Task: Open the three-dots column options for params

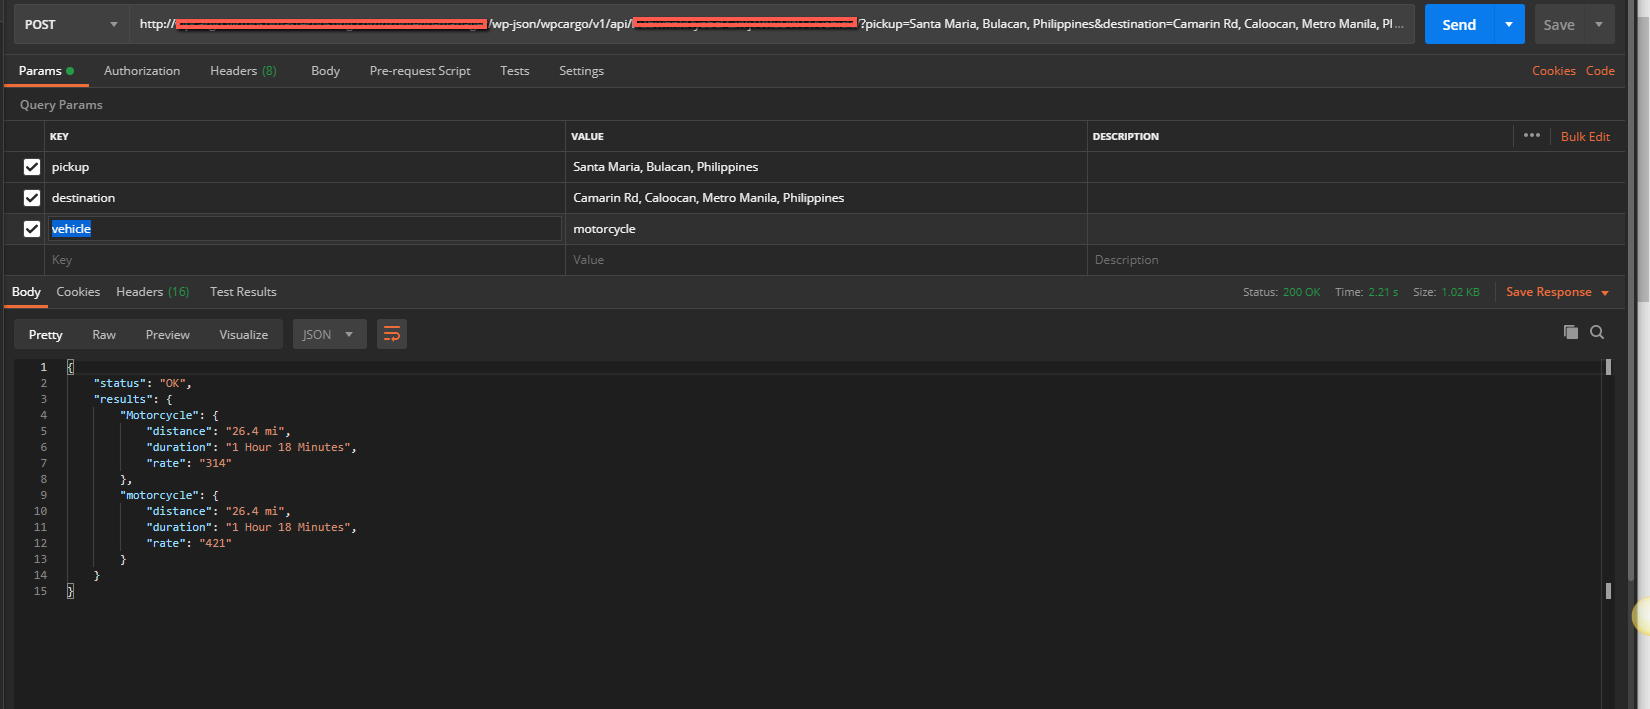Action: click(x=1531, y=135)
